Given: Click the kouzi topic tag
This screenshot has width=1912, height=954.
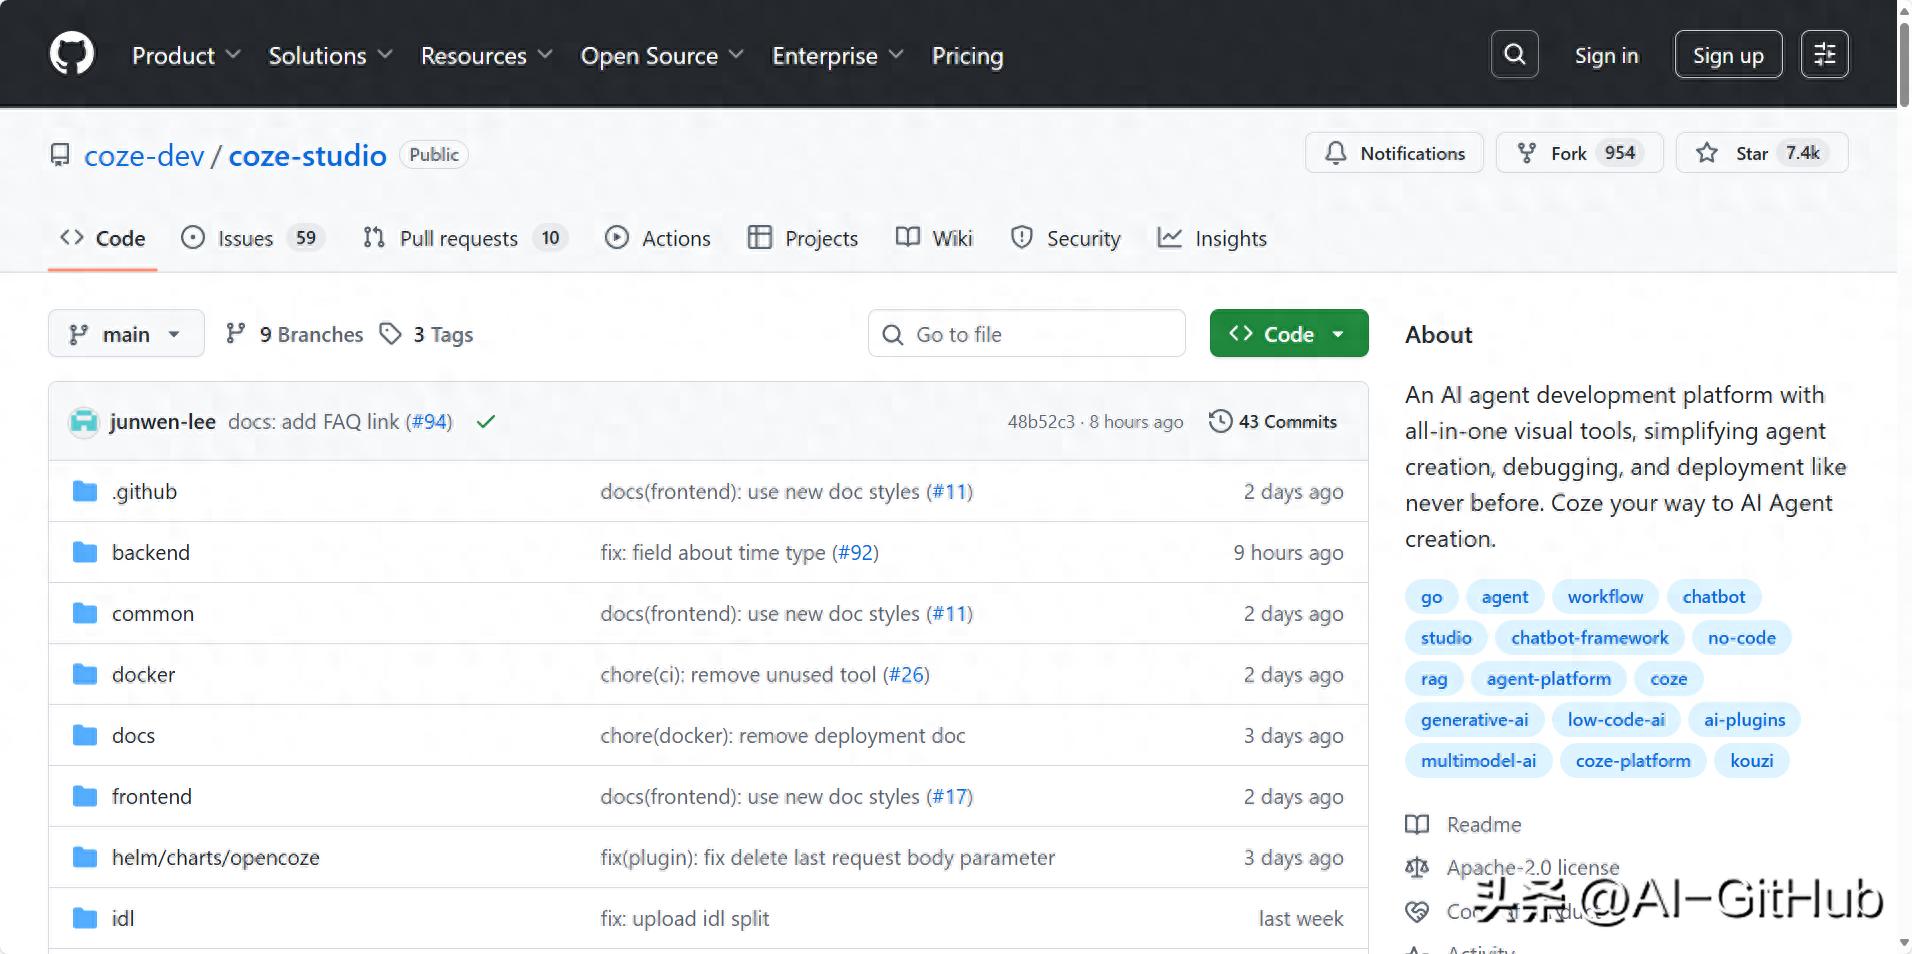Looking at the screenshot, I should click(x=1751, y=761).
